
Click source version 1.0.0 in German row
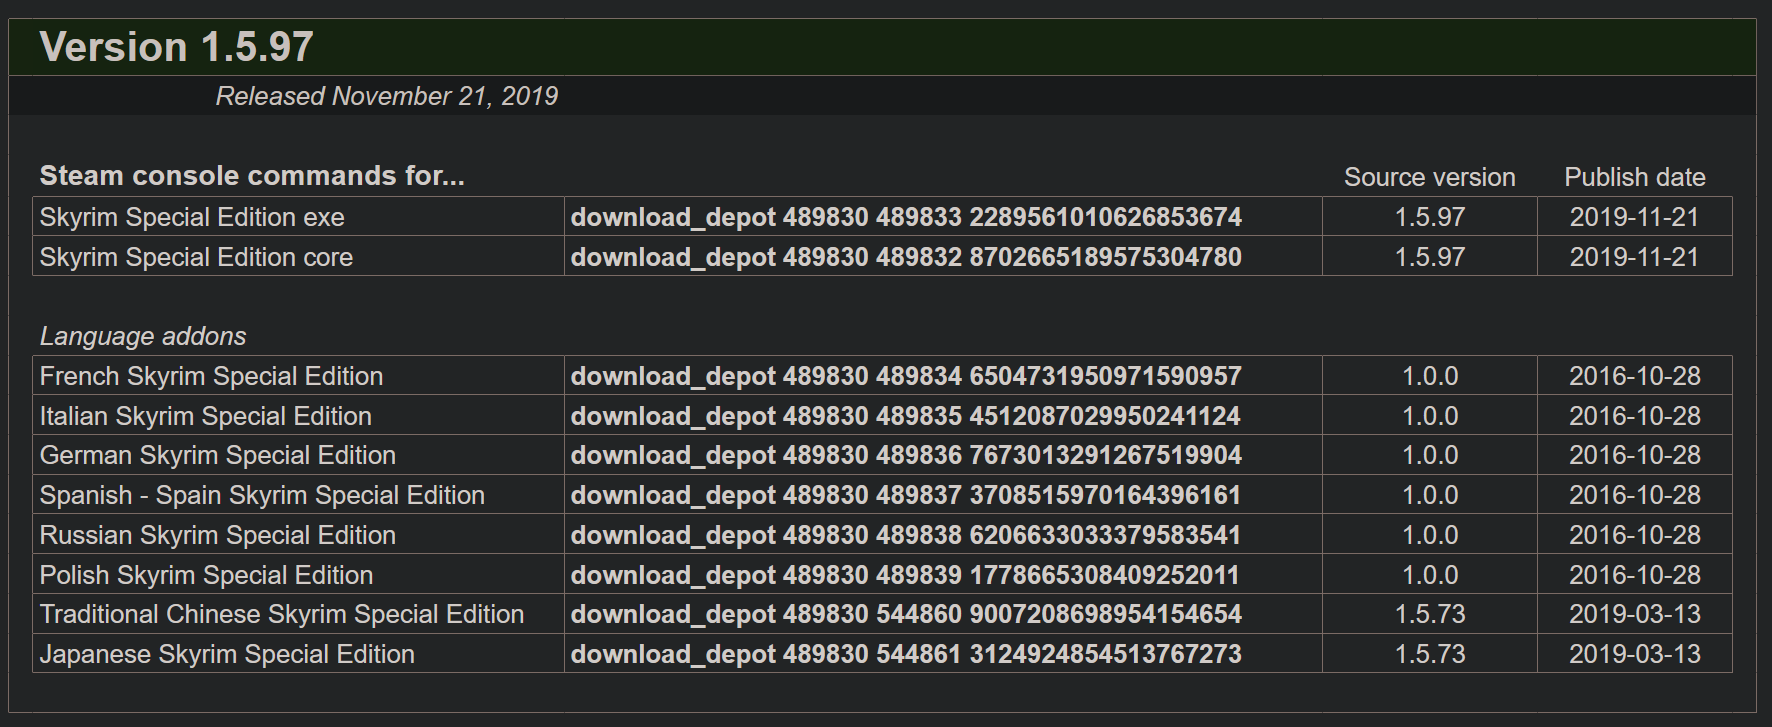[1430, 455]
